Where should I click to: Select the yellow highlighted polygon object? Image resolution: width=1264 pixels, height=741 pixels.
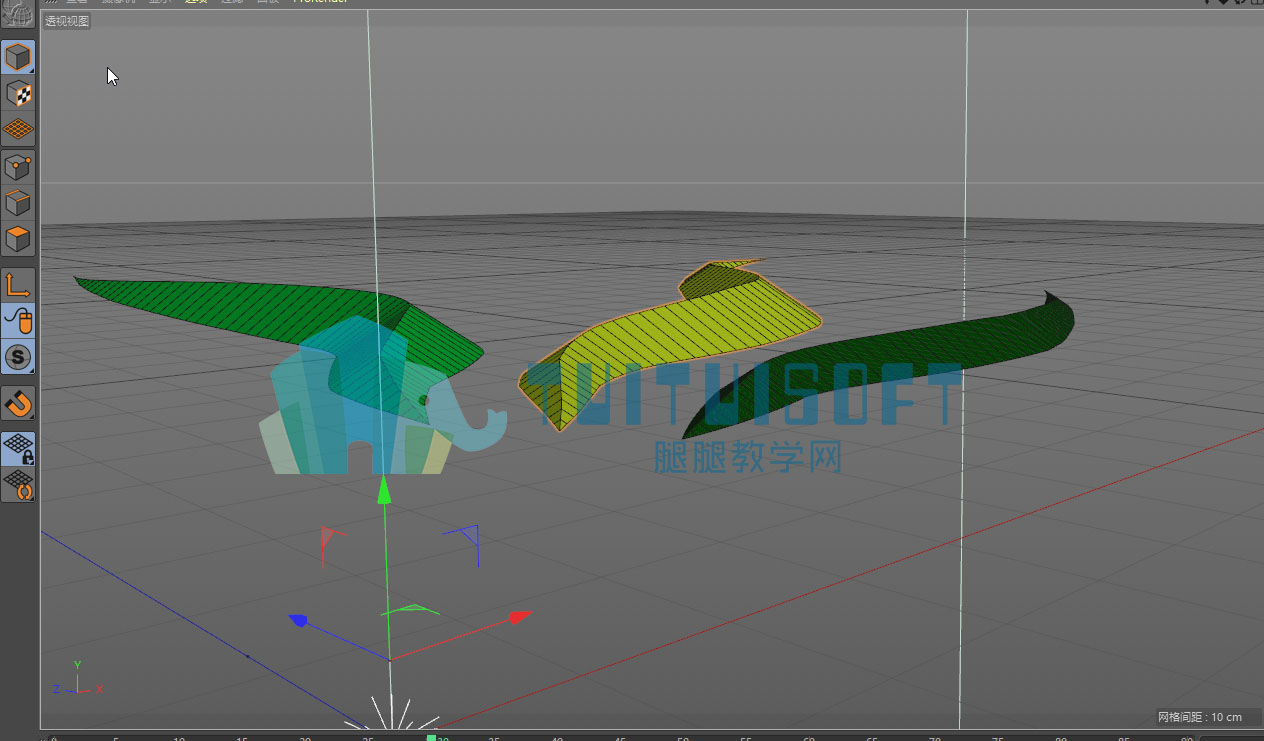click(x=680, y=330)
